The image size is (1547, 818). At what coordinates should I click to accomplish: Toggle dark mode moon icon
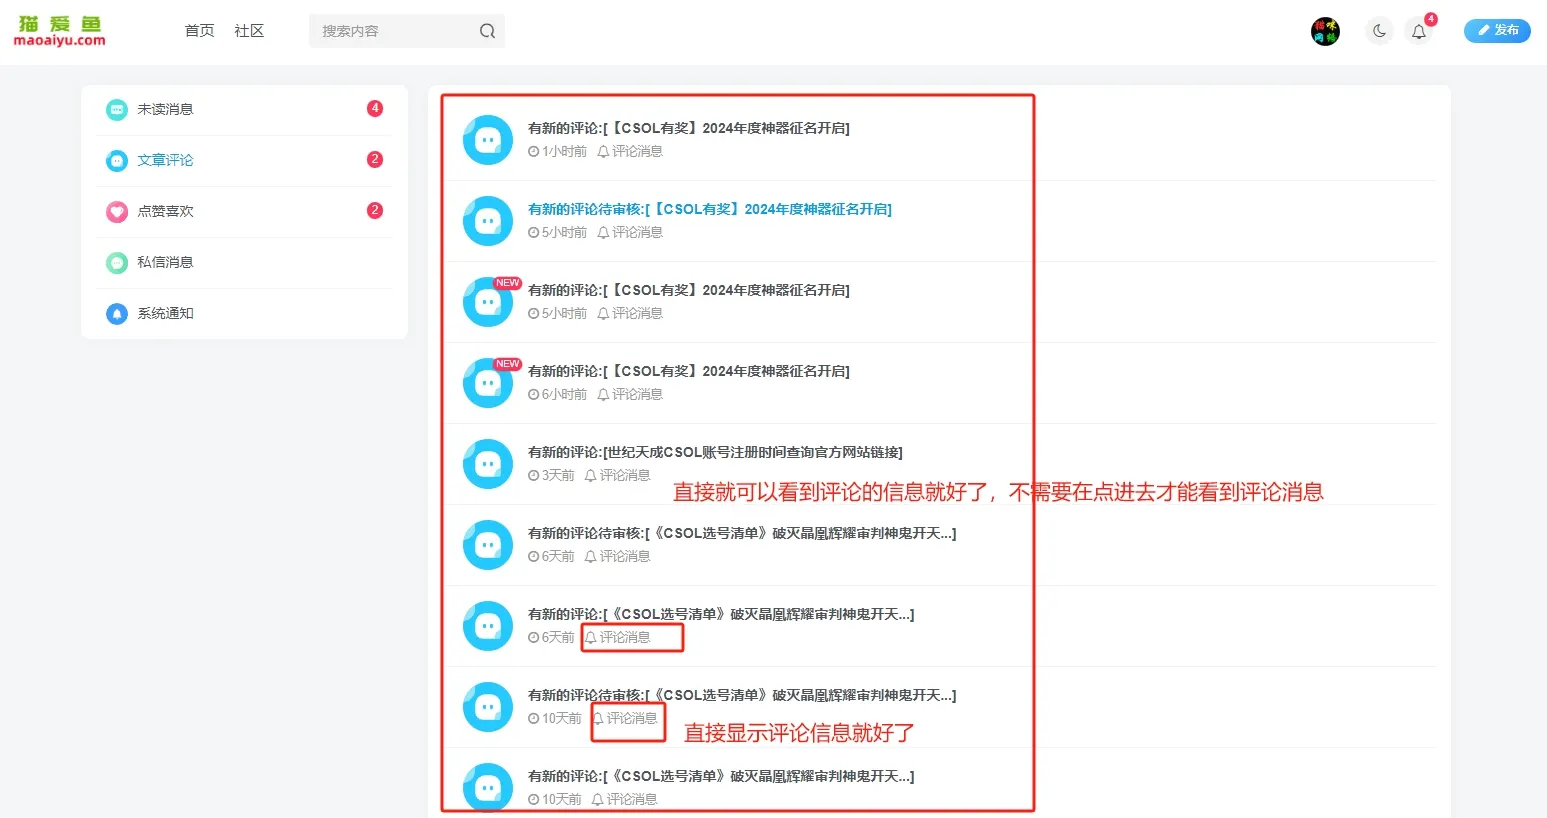pyautogui.click(x=1379, y=31)
